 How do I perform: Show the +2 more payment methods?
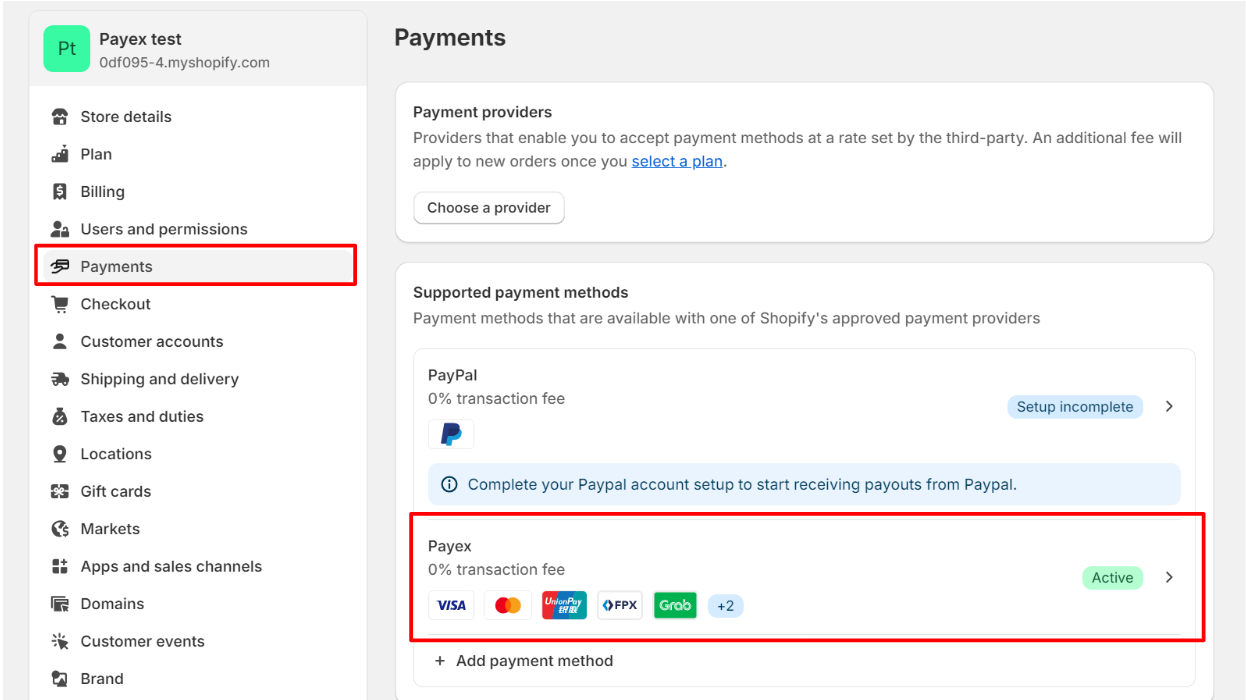pyautogui.click(x=726, y=606)
